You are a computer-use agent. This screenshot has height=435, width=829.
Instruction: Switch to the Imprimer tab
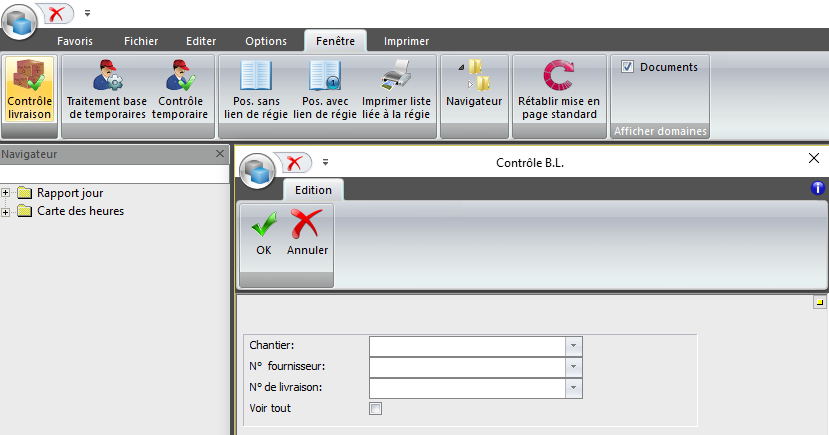(407, 41)
